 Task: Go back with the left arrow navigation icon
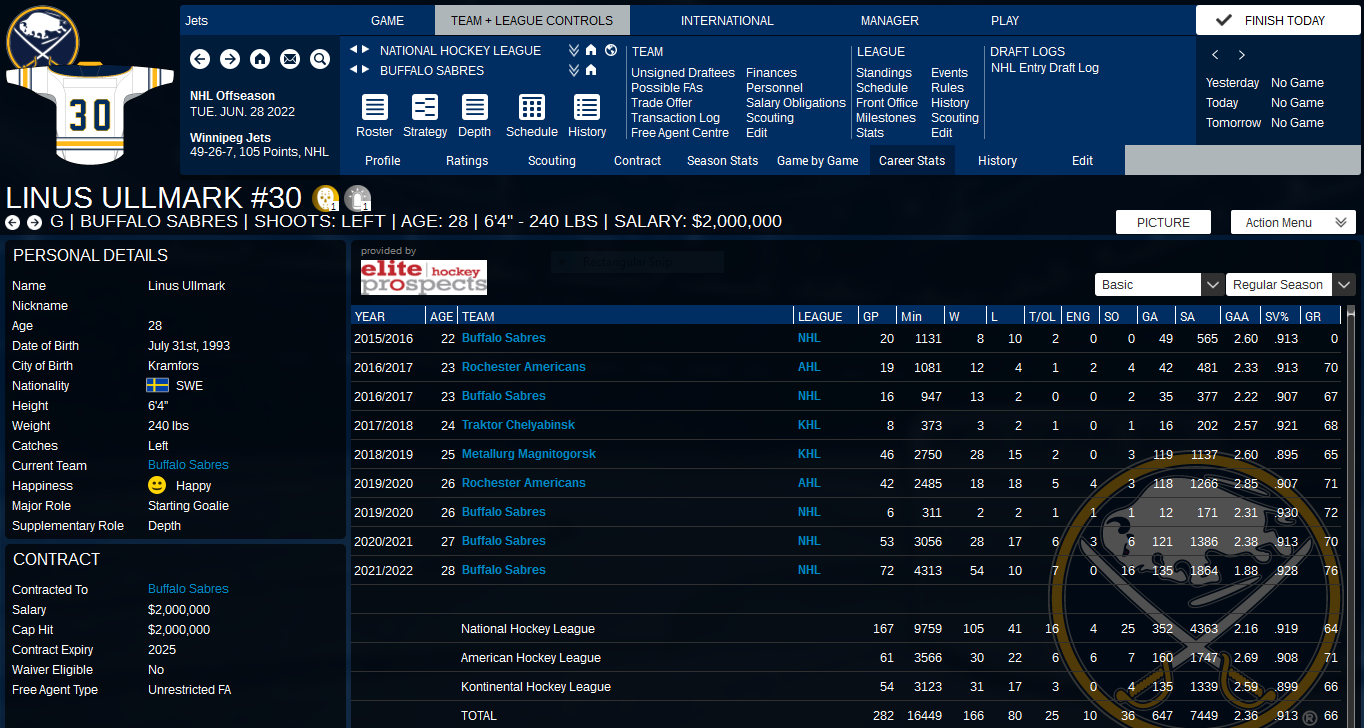[200, 60]
